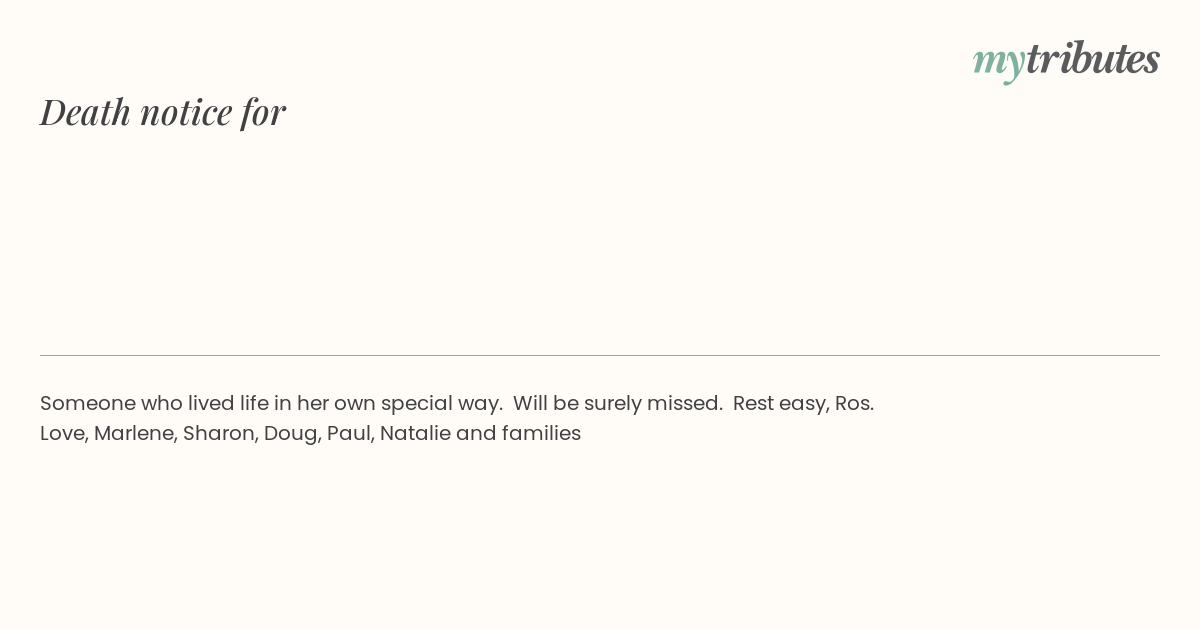1200x630 pixels.
Task: Click the word "Someone" in the message
Action: [x=88, y=403]
